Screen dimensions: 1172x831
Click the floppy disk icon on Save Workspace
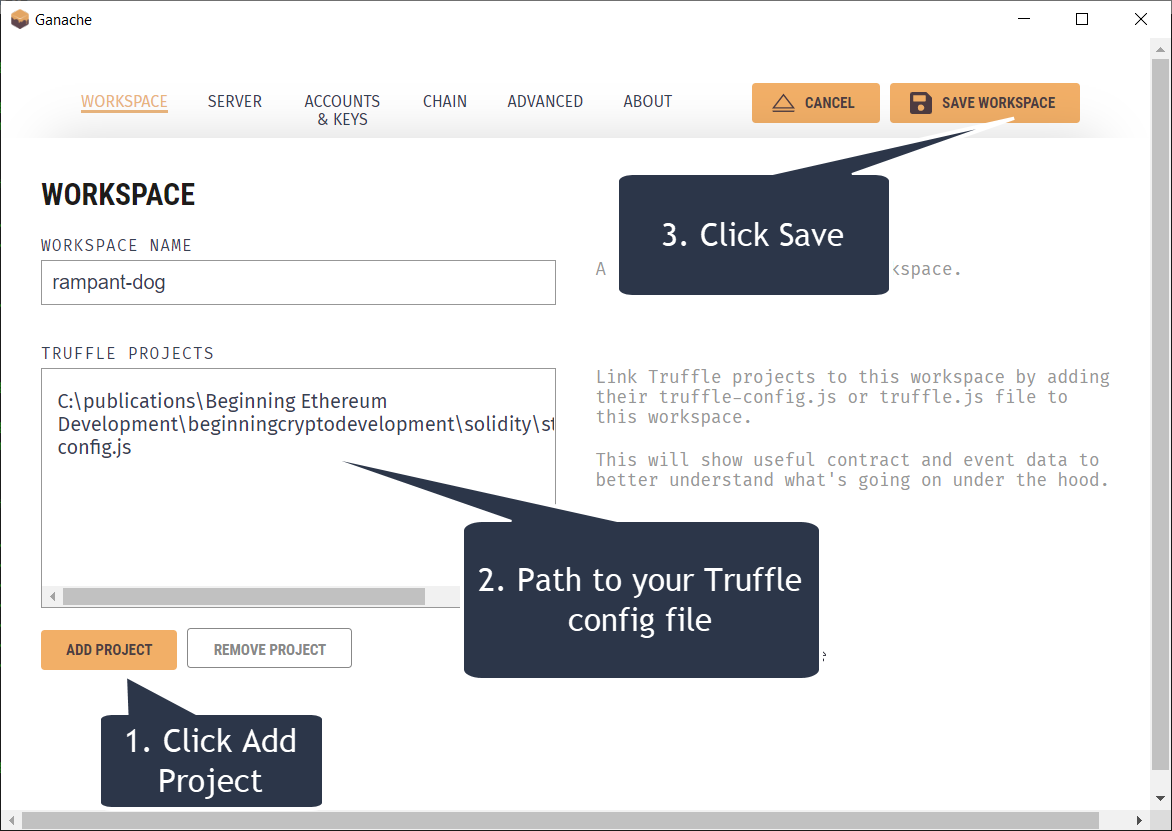[x=920, y=102]
